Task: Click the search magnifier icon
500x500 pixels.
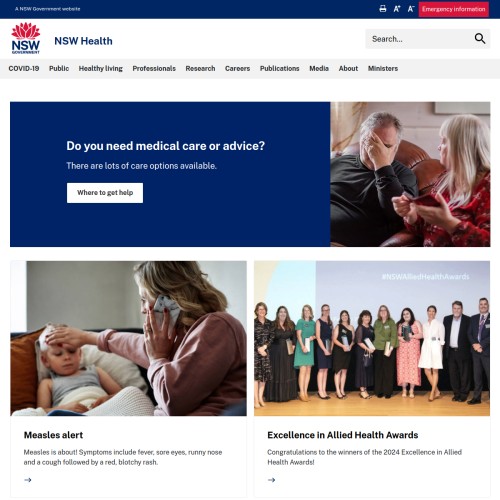Action: 480,39
